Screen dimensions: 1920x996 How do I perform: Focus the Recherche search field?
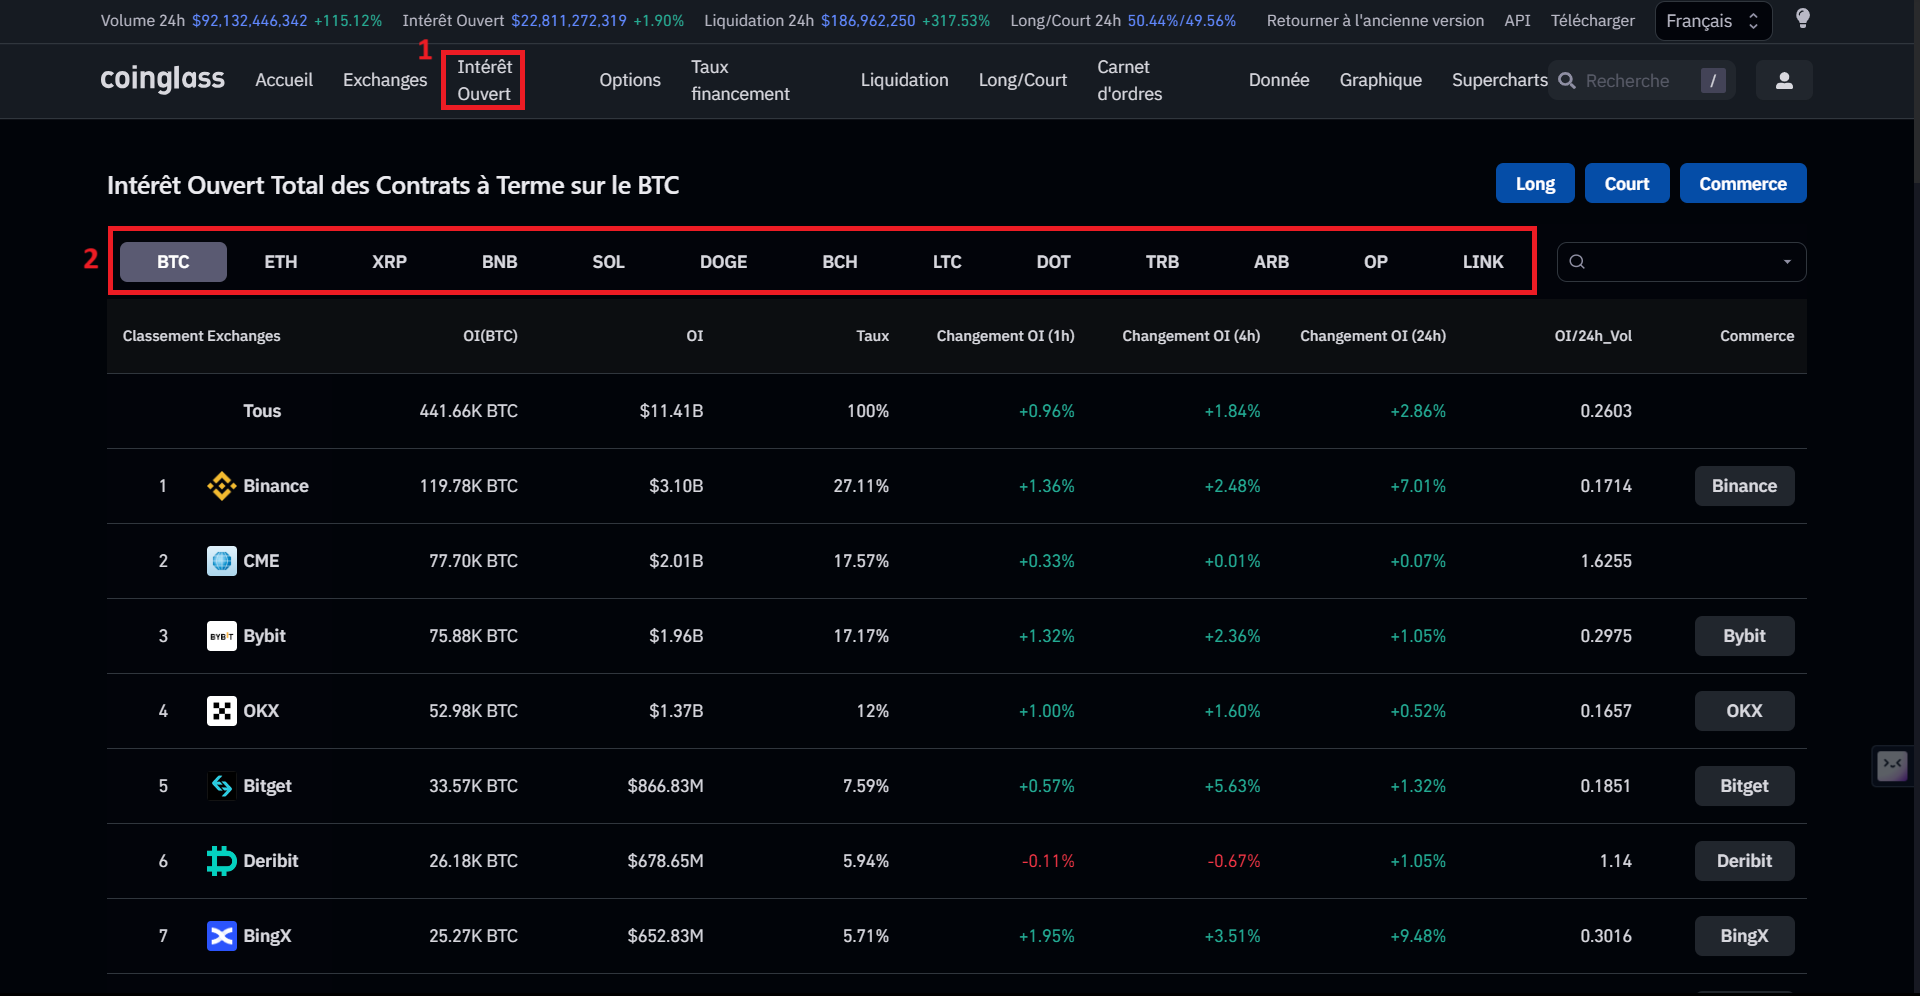(1641, 80)
